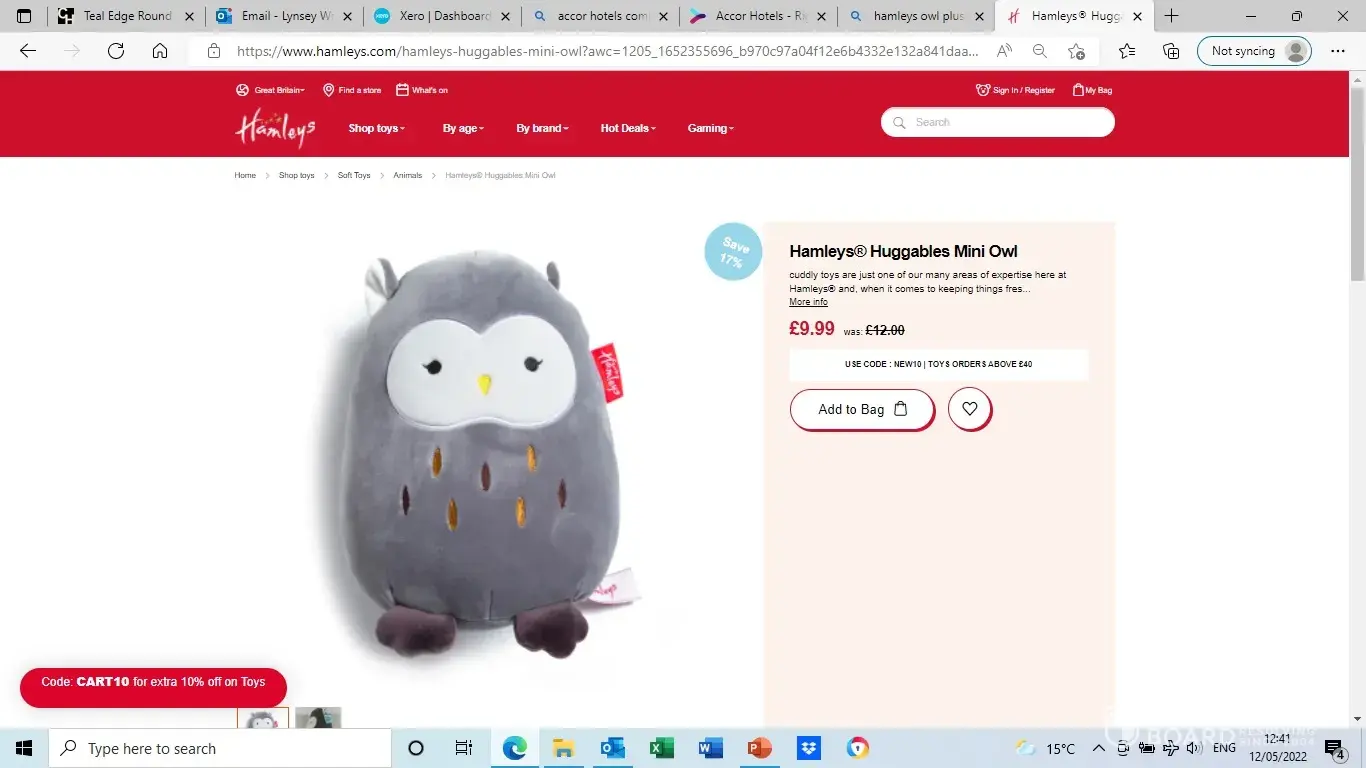Open the Windows Start menu
This screenshot has width=1366, height=768.
point(24,748)
